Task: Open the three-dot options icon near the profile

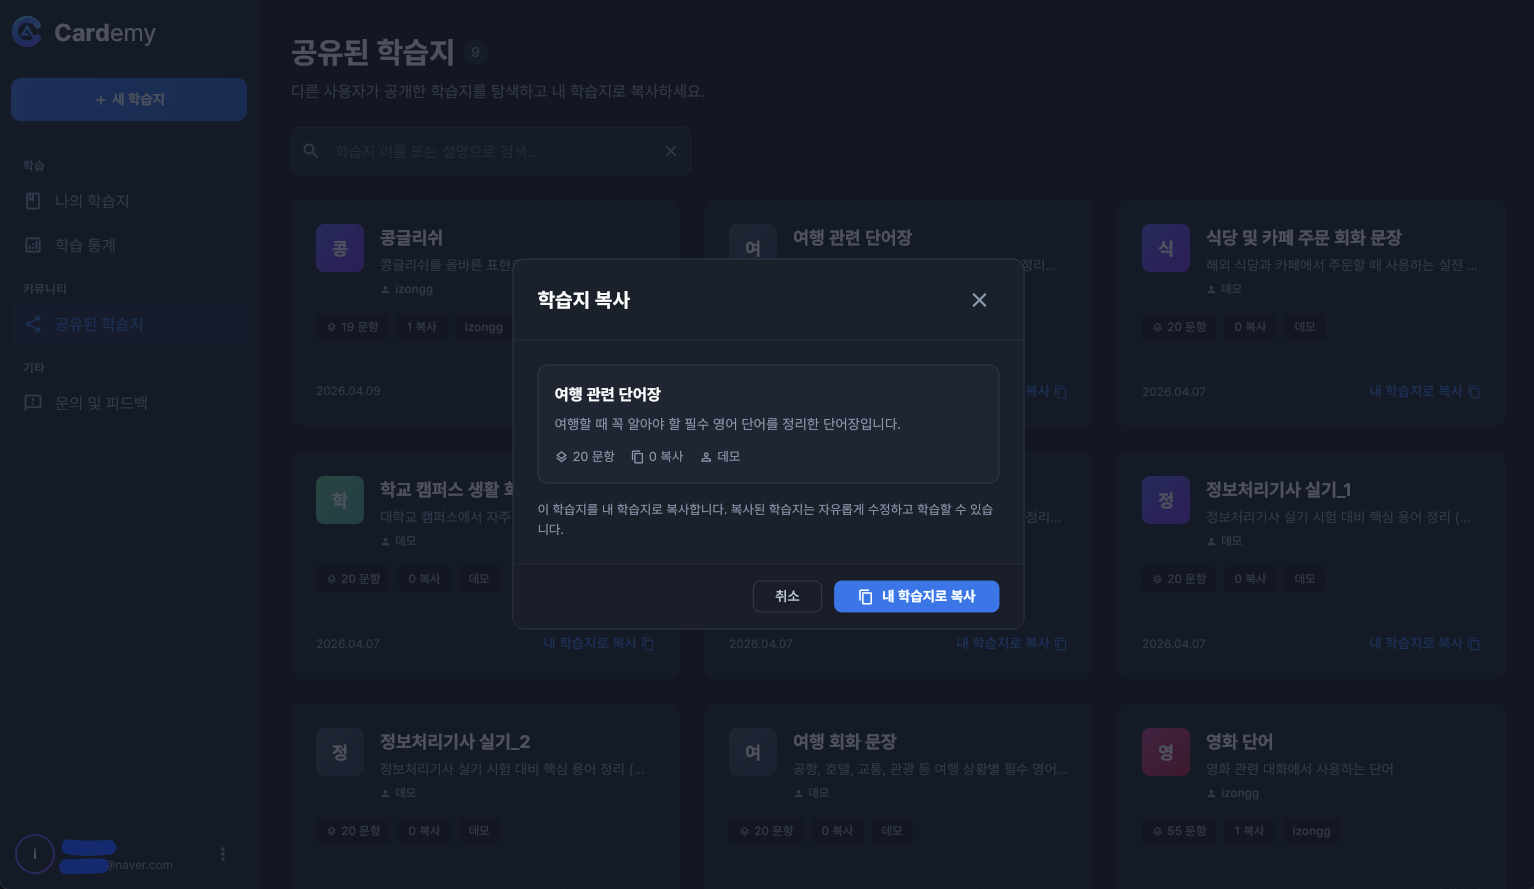Action: pos(223,854)
